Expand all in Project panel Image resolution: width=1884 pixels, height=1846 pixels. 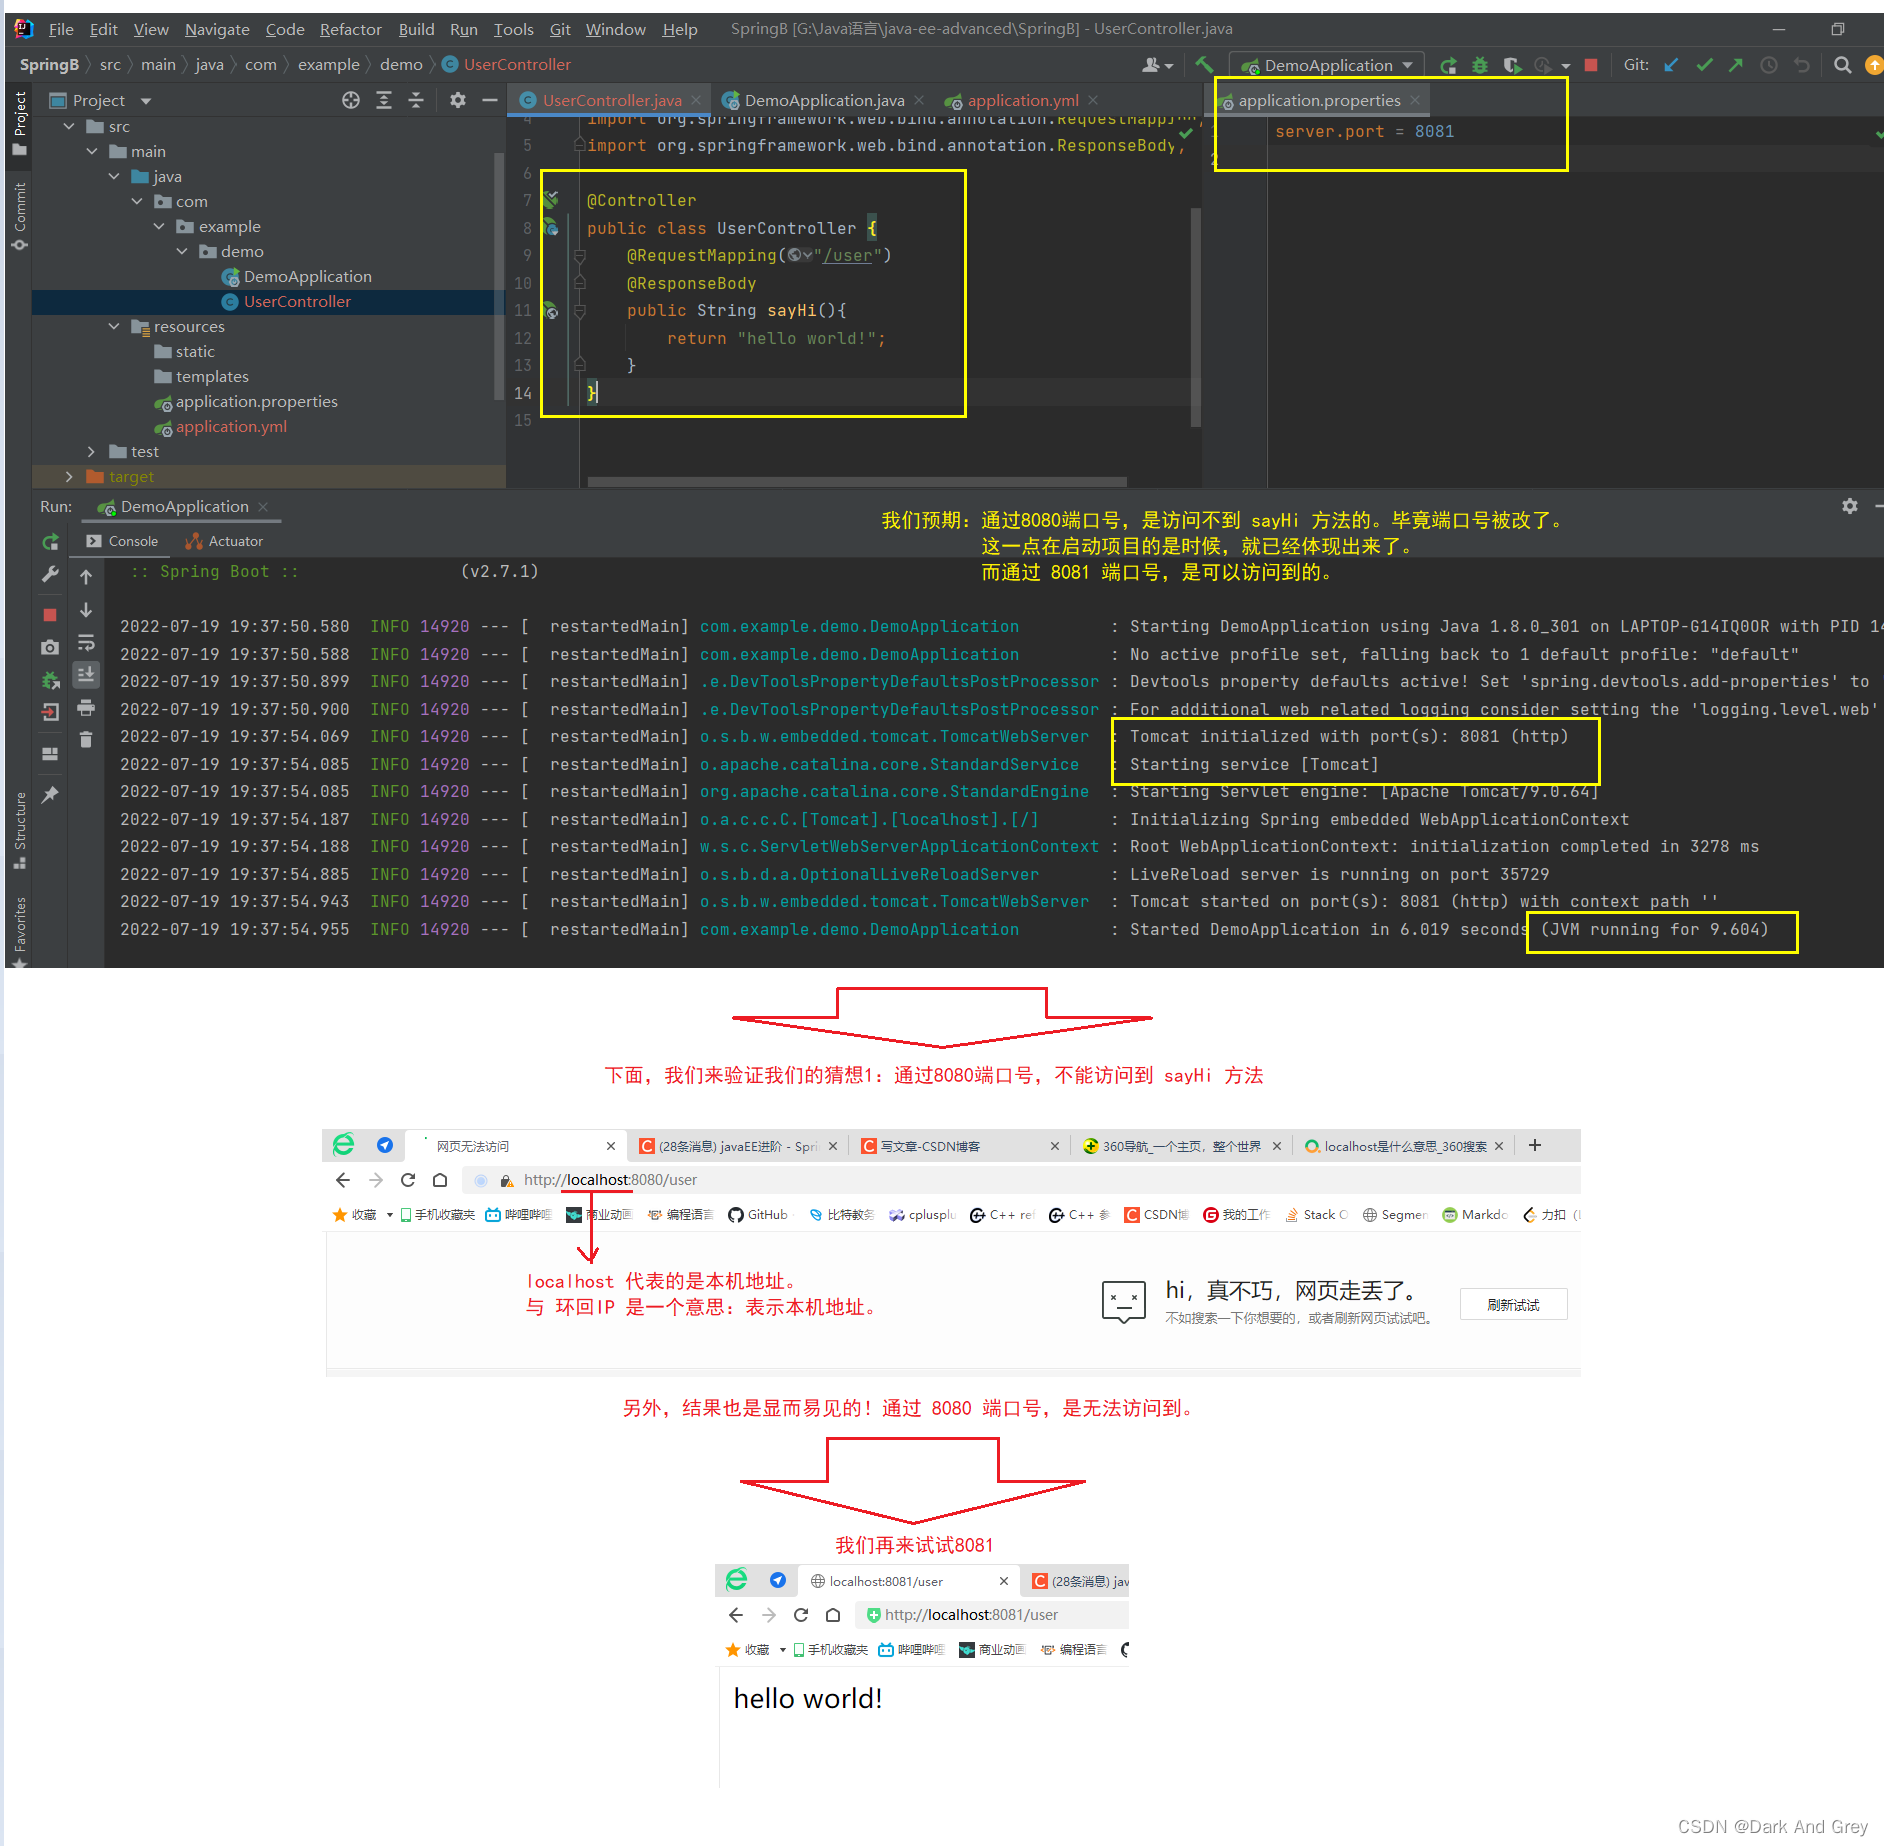pyautogui.click(x=384, y=100)
